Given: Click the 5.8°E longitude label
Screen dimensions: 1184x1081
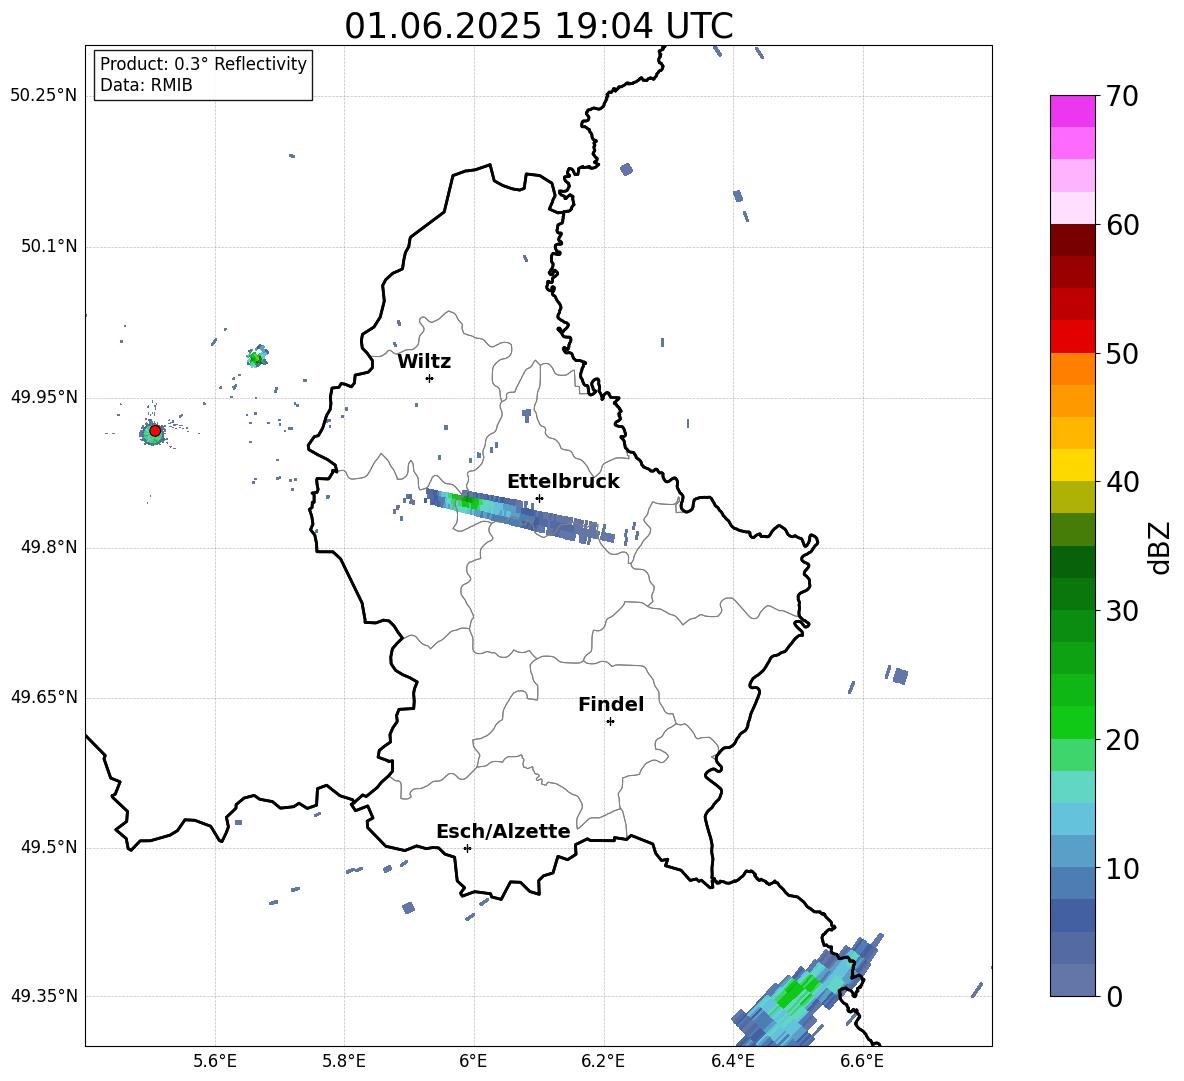Looking at the screenshot, I should pos(344,1061).
